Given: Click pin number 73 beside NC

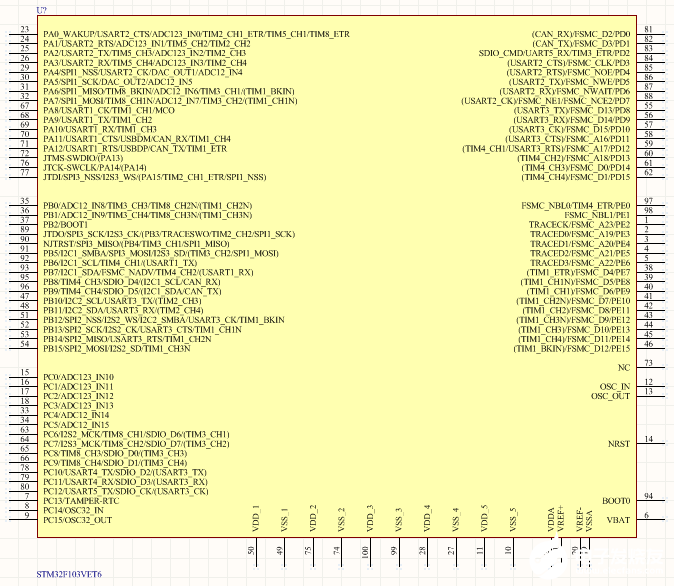Looking at the screenshot, I should 648,362.
